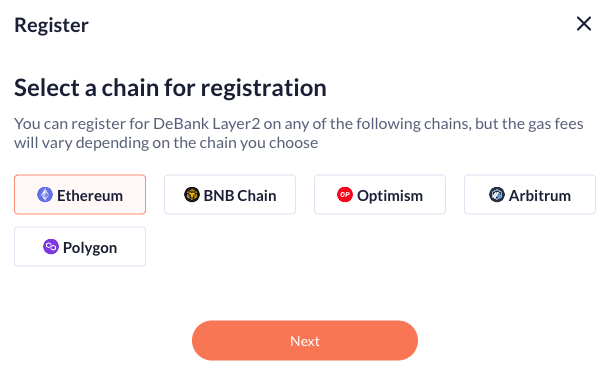Click the Arbitrum logo icon
The image size is (607, 387).
point(497,195)
